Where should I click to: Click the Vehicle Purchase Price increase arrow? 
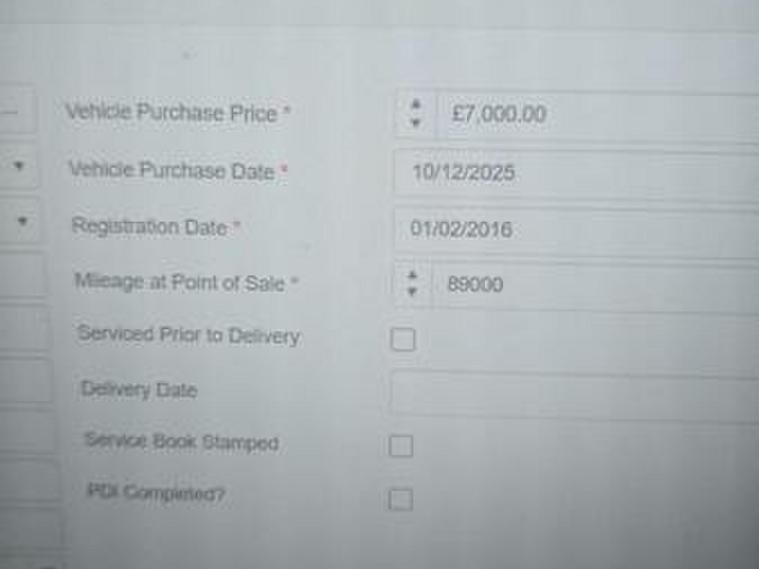[x=416, y=104]
